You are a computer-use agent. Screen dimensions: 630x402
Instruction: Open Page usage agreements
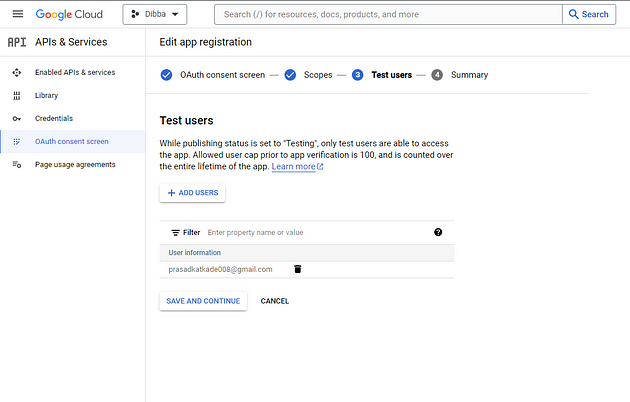click(x=75, y=165)
